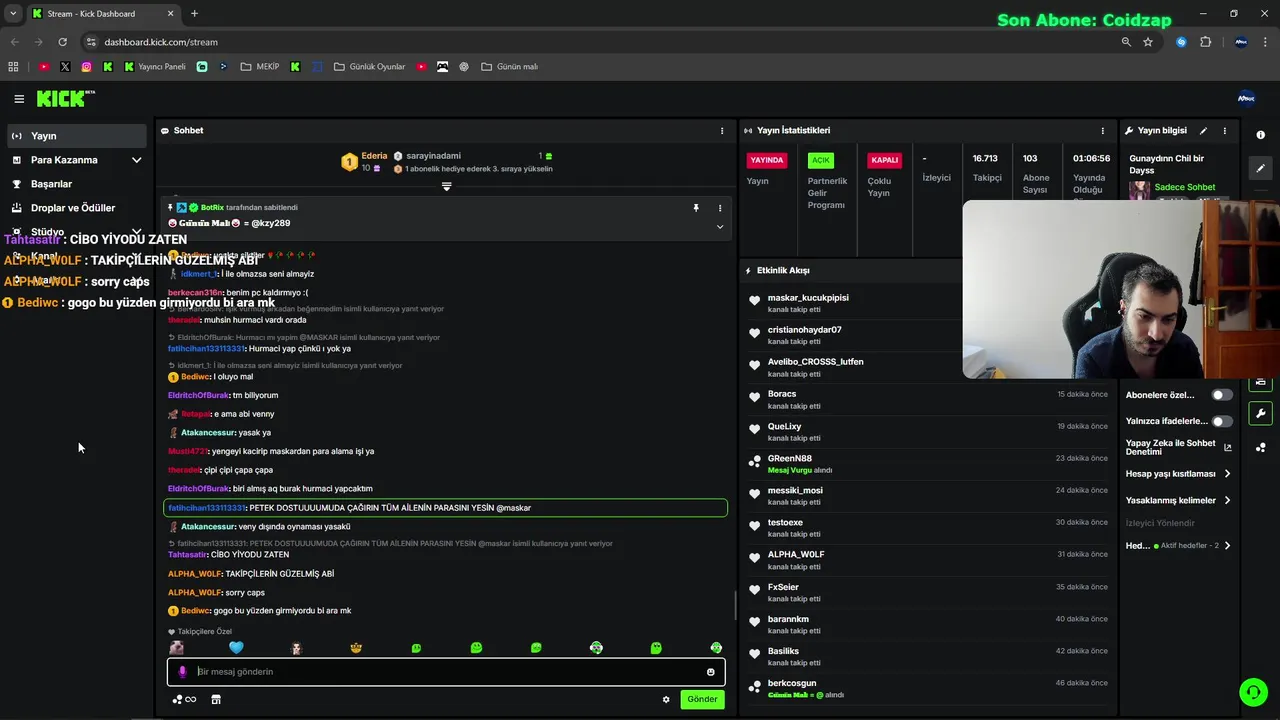
Task: Open the browser extensions puzzle icon
Action: (x=1205, y=42)
